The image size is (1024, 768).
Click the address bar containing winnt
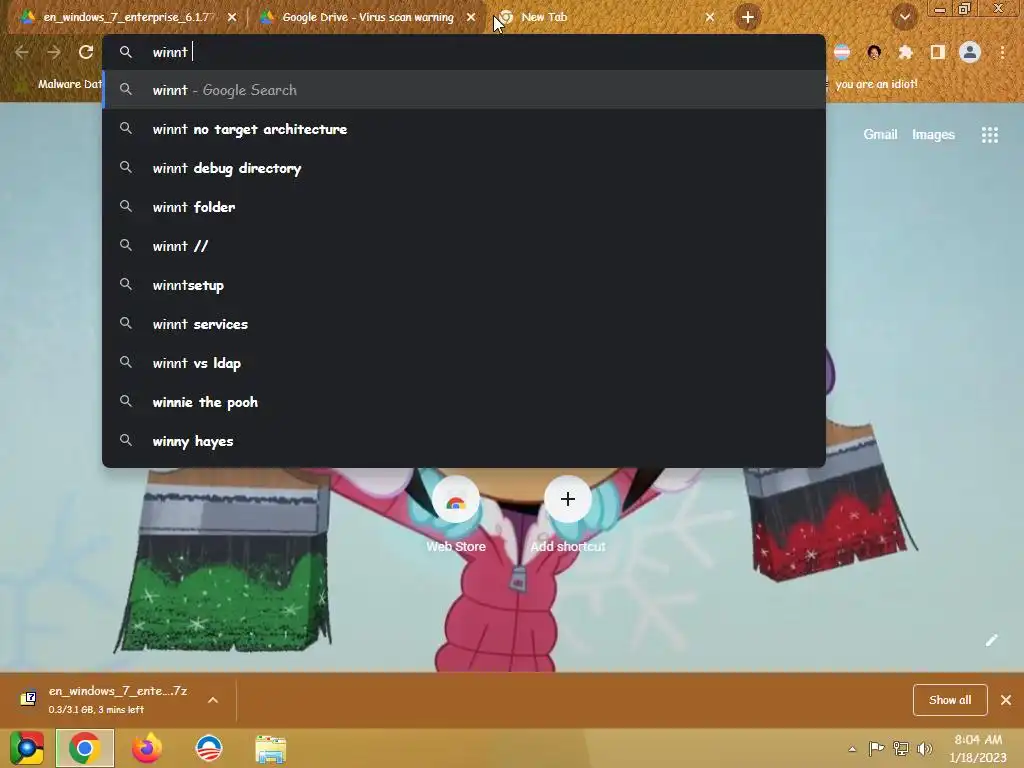[x=464, y=52]
